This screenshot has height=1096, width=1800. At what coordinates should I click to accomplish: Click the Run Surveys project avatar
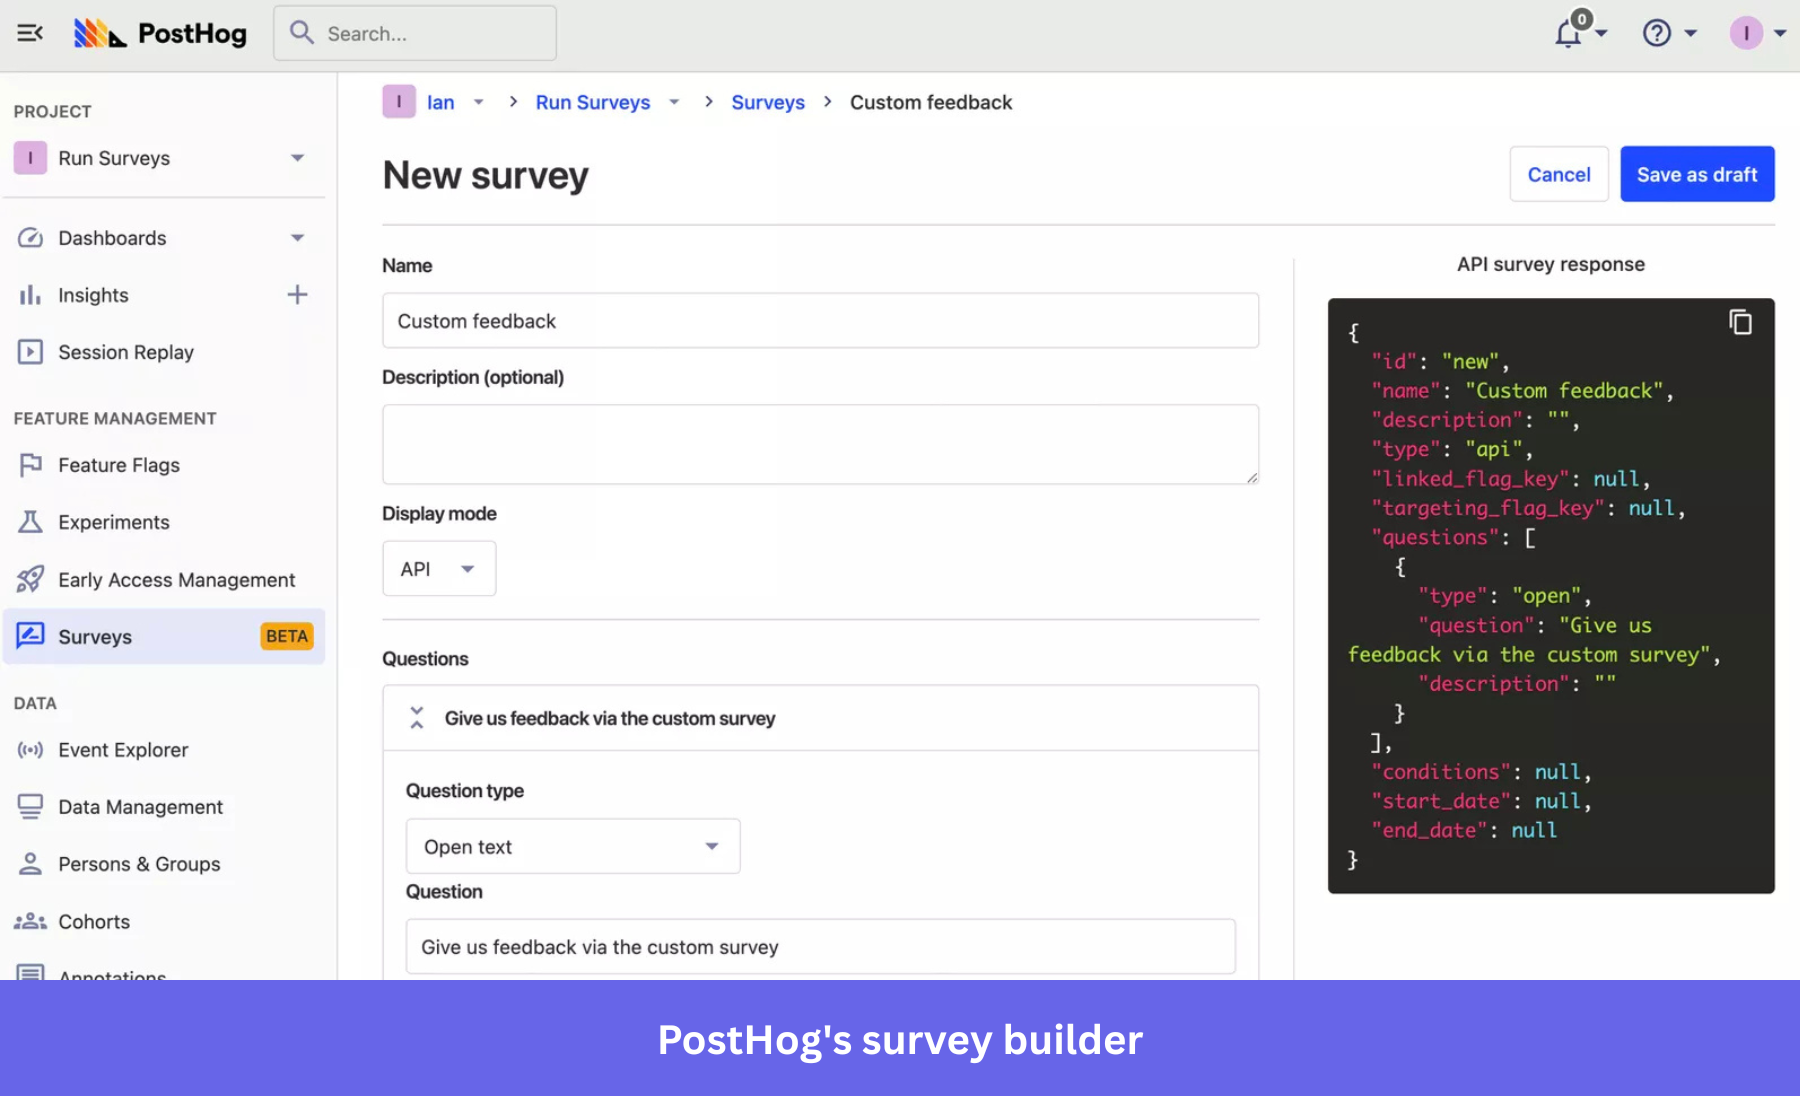30,158
